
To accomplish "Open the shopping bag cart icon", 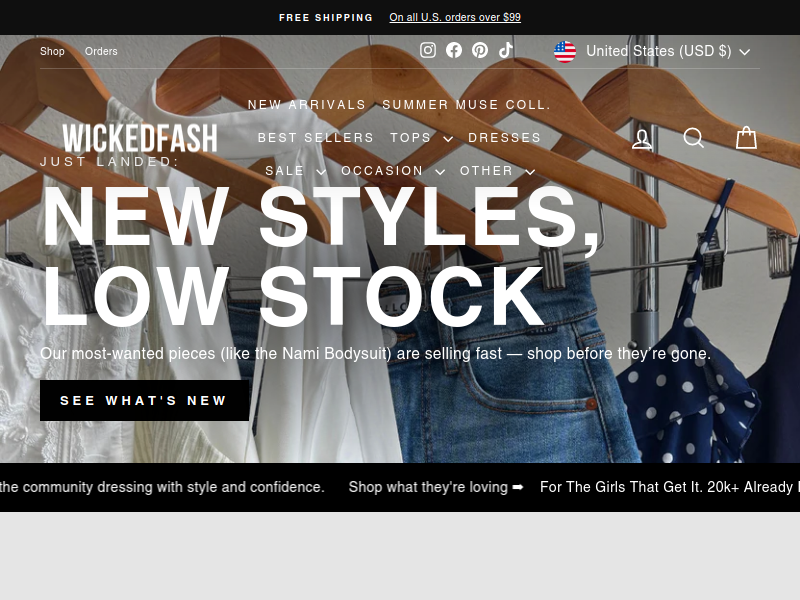I will click(746, 138).
